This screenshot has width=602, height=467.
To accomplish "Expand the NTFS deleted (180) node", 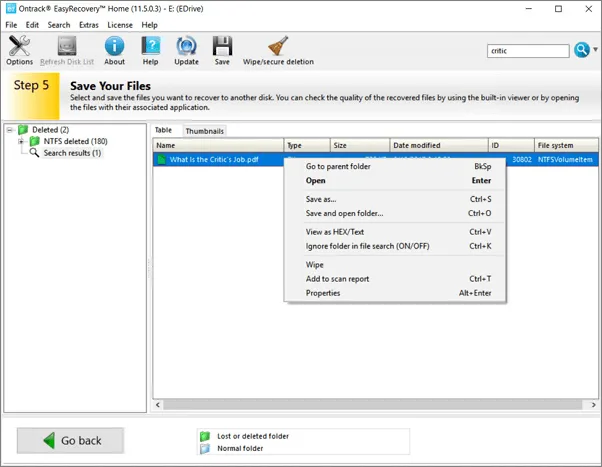I will pyautogui.click(x=21, y=142).
